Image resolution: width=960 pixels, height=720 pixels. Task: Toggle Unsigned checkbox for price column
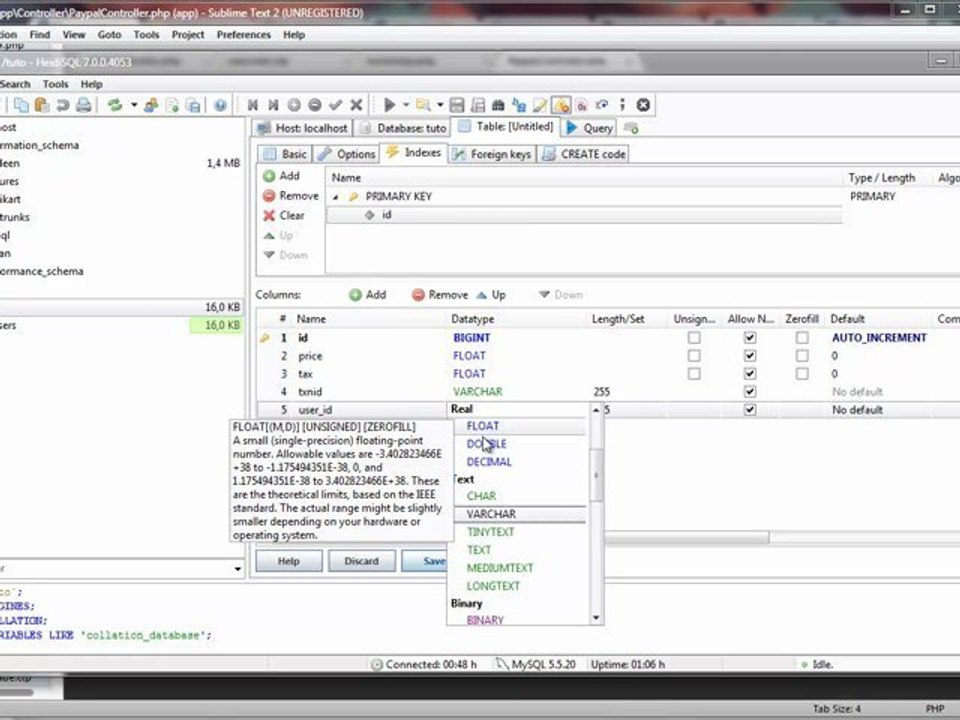[x=694, y=356]
